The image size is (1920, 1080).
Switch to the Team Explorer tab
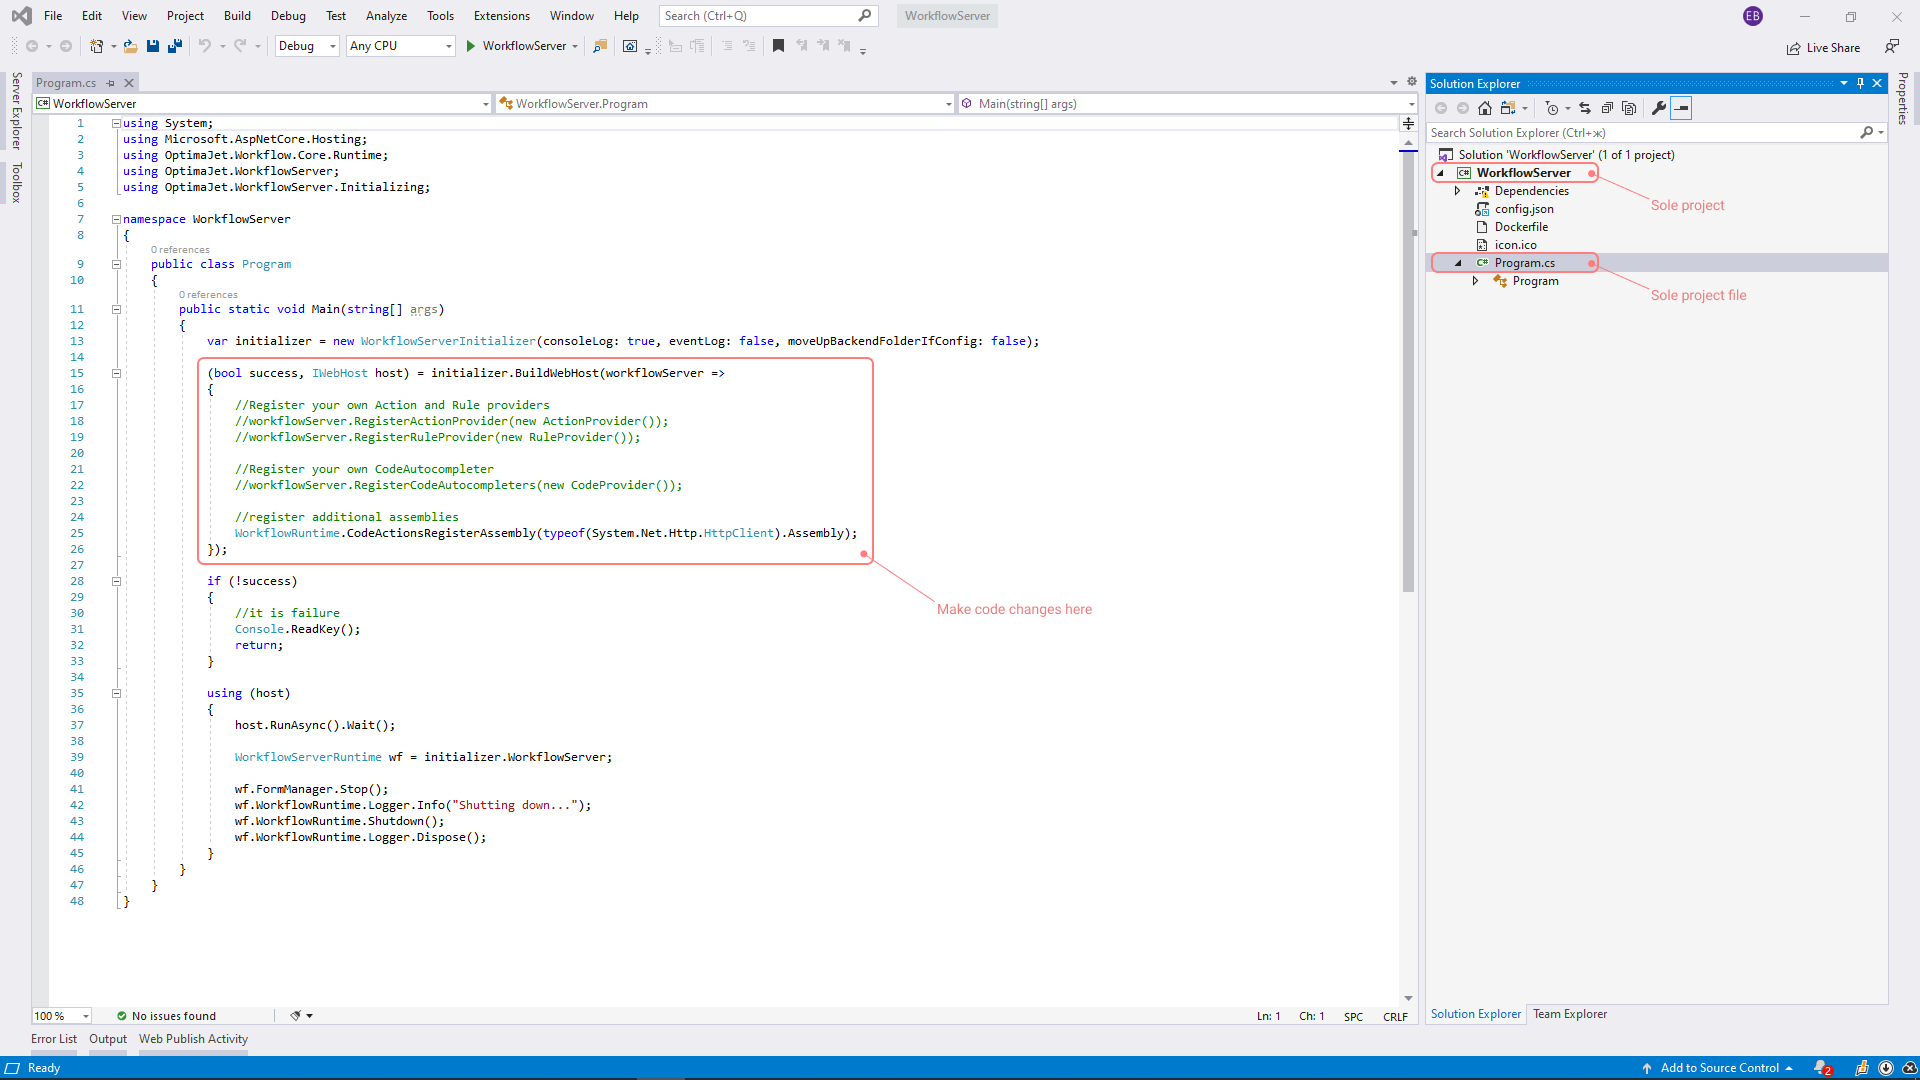[x=1570, y=1014]
